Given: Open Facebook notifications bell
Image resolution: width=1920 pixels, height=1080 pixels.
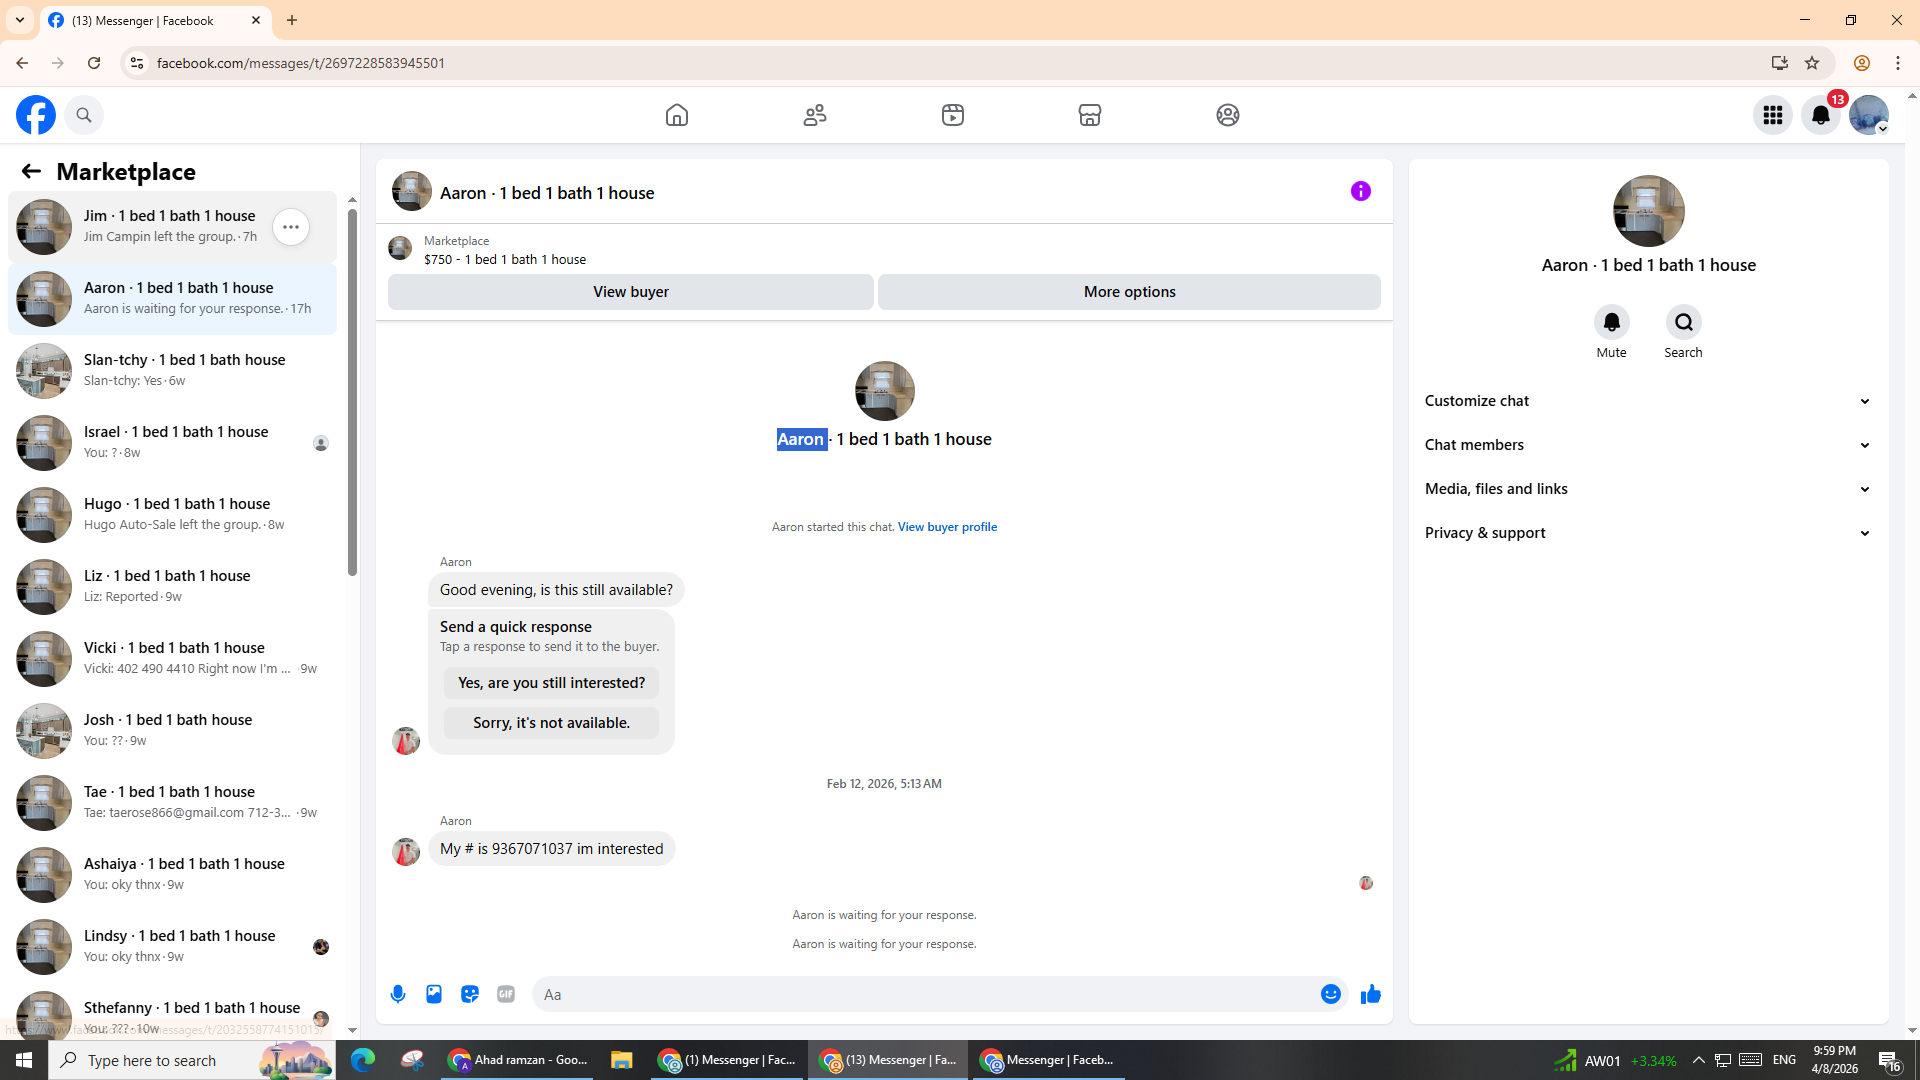Looking at the screenshot, I should click(1820, 115).
